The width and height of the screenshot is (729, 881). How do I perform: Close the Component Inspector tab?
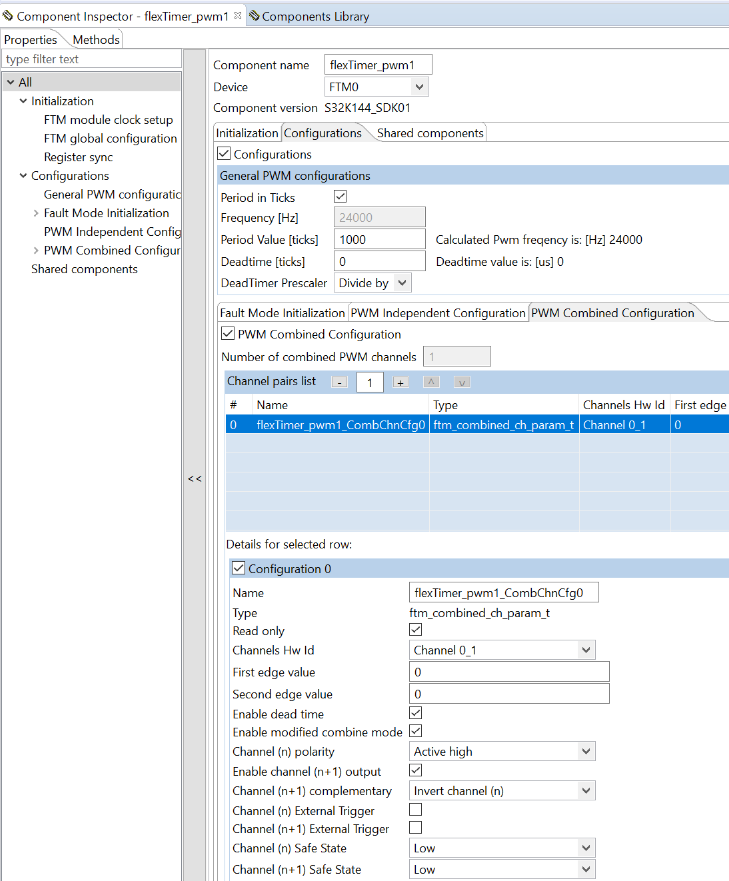coord(238,16)
